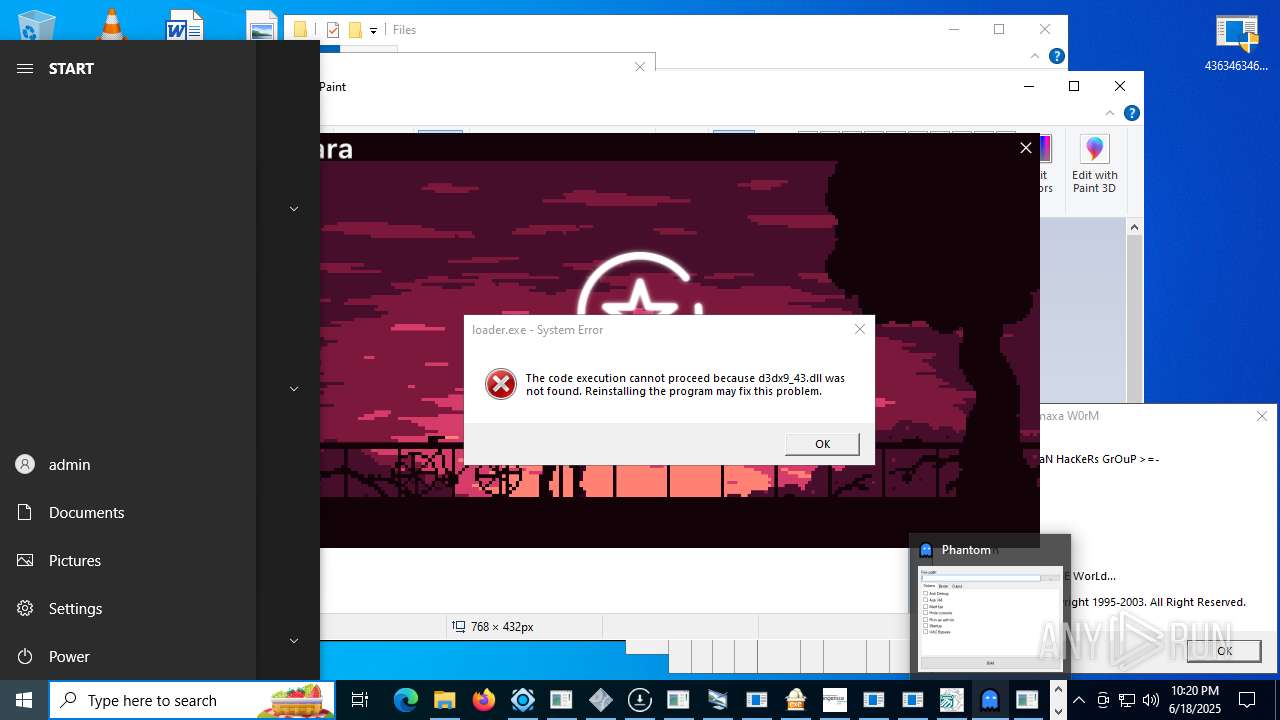Click the Phantom window preview thumbnail
The height and width of the screenshot is (720, 1280).
tap(990, 618)
